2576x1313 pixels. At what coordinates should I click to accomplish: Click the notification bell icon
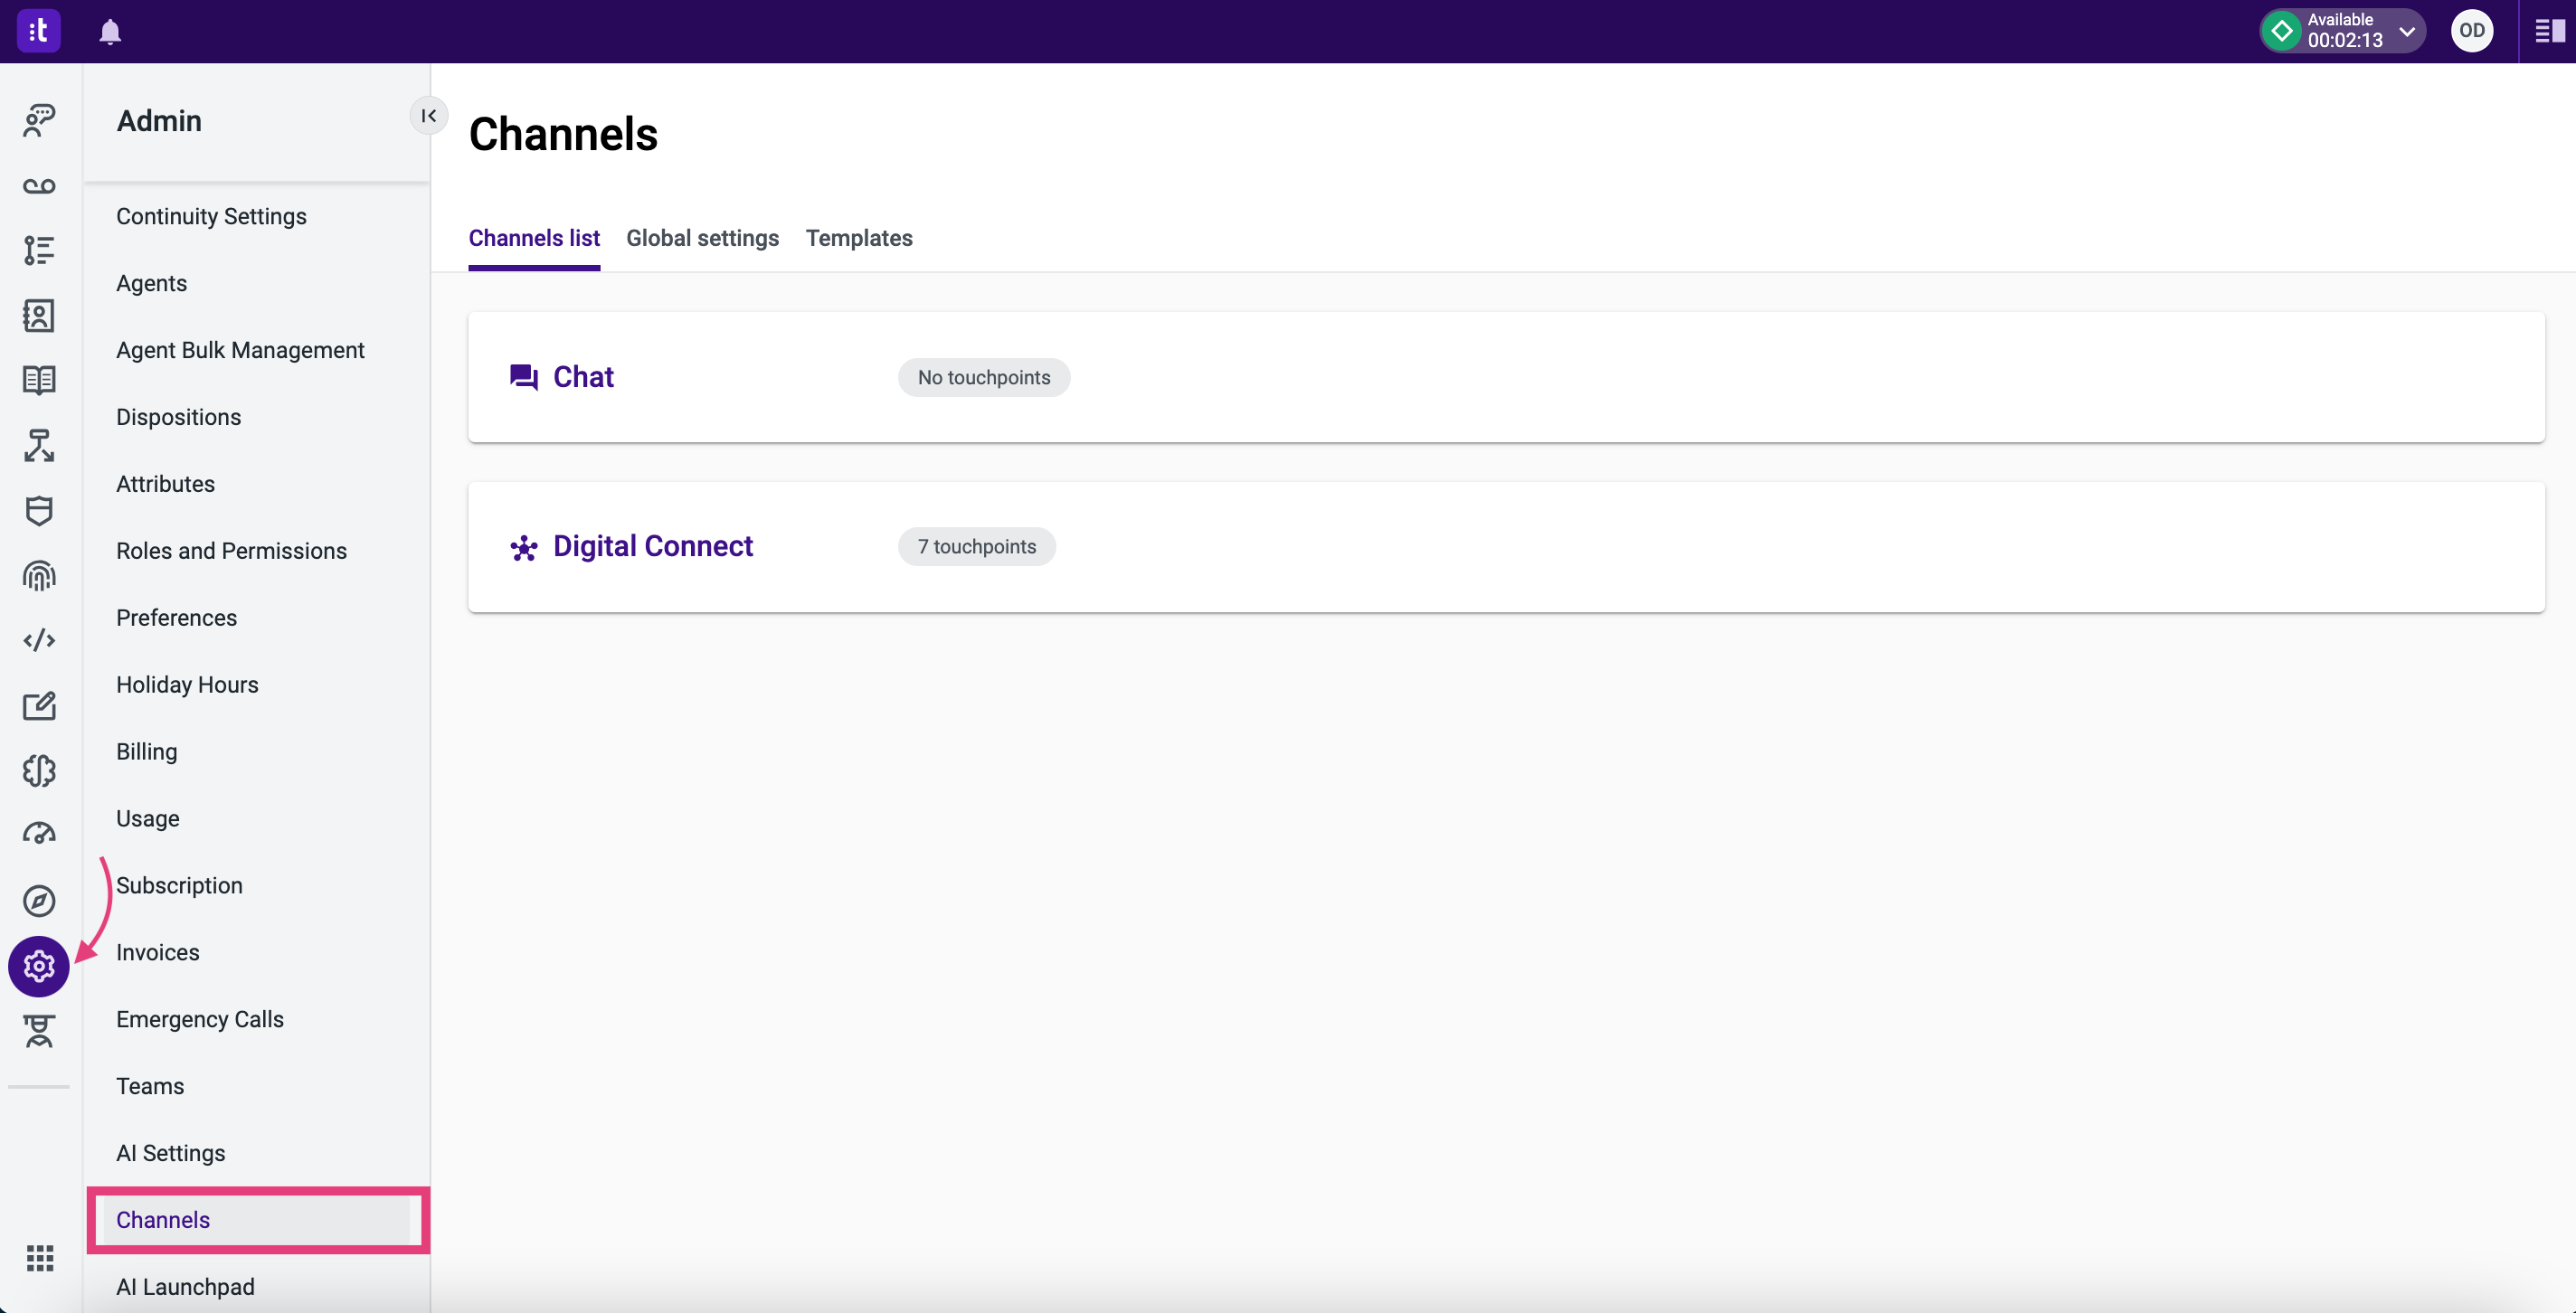pos(110,32)
